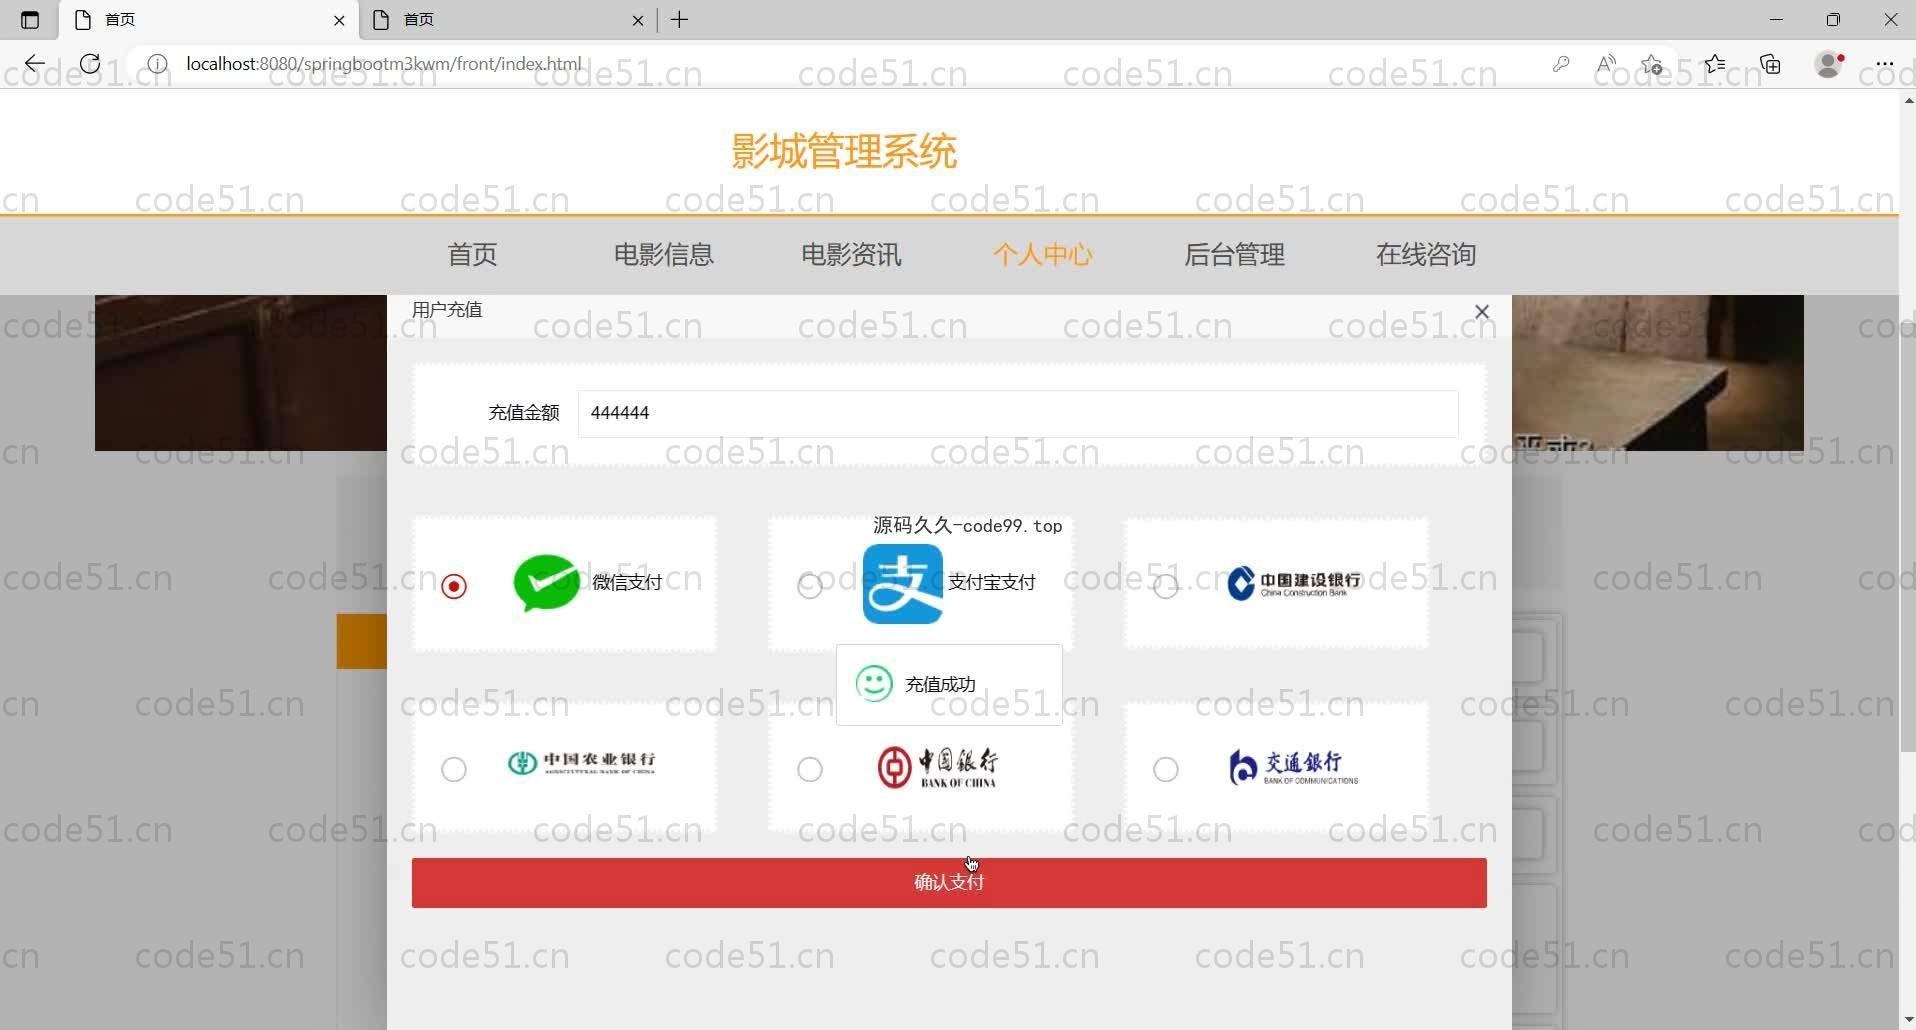Screen dimensions: 1916x1030
Task: Click the browser back arrow
Action: point(35,64)
